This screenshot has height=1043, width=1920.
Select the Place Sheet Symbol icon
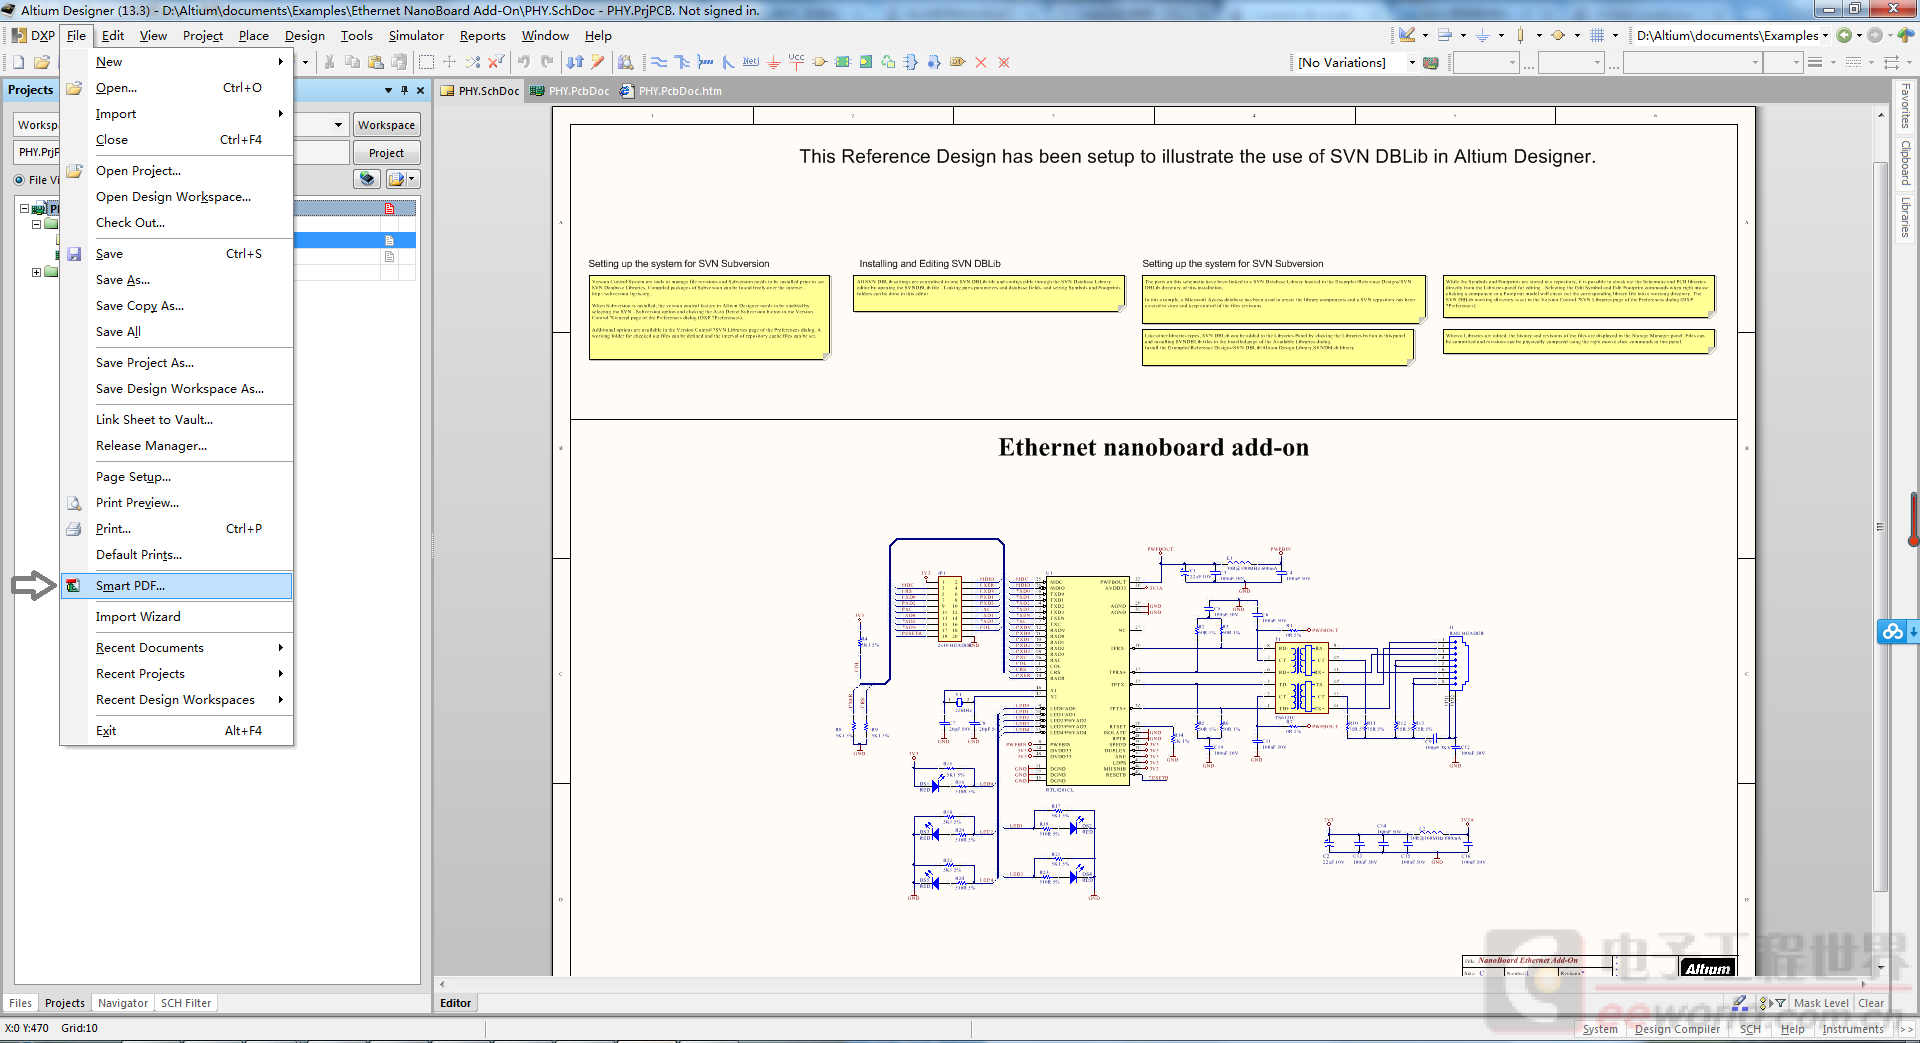point(843,62)
